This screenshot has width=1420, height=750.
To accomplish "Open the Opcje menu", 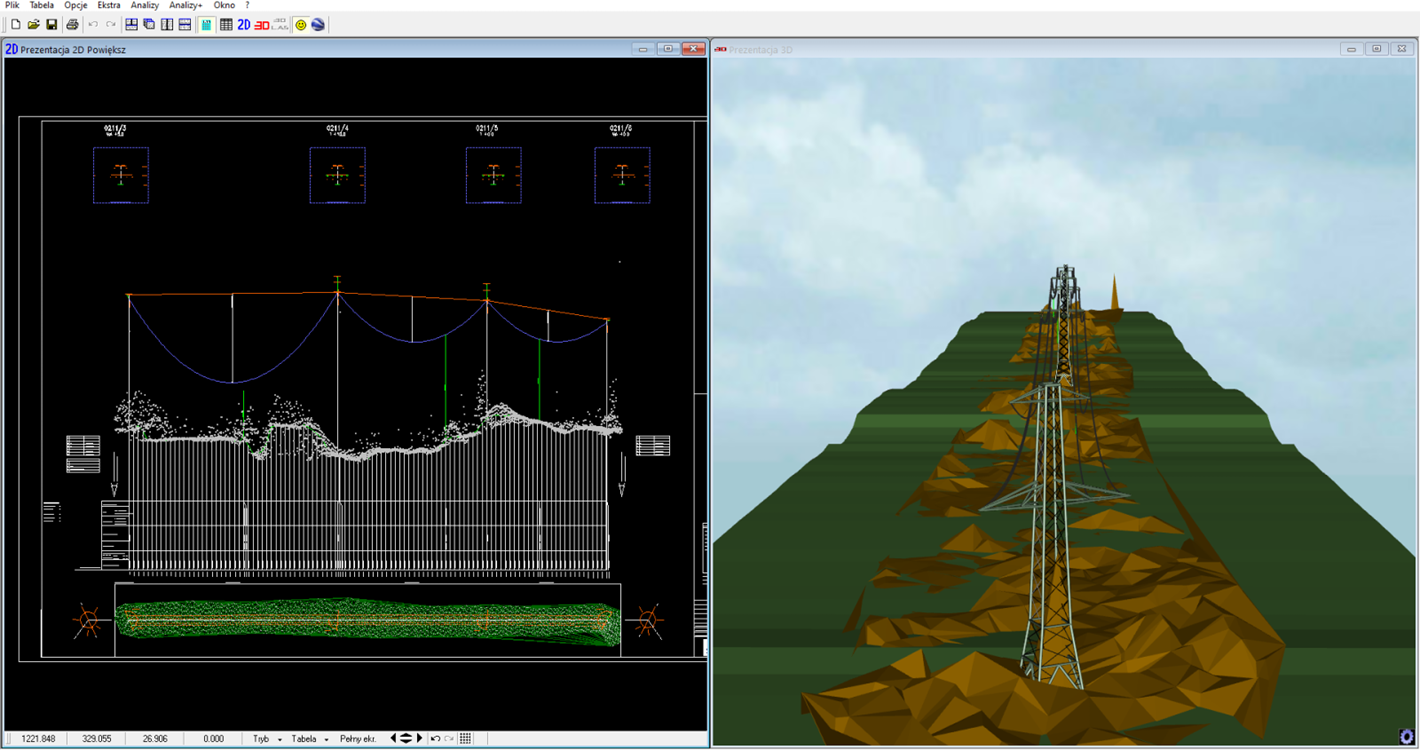I will point(76,5).
